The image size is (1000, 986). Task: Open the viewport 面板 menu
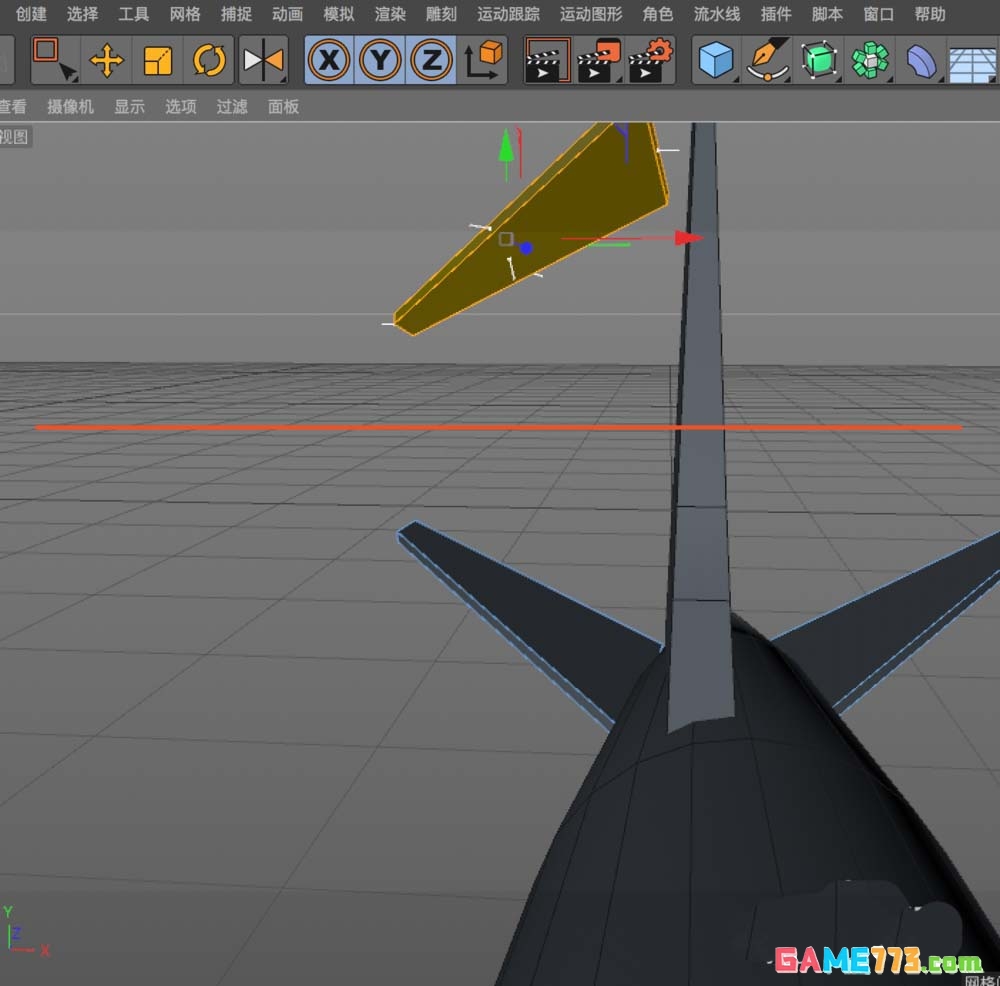tap(283, 107)
